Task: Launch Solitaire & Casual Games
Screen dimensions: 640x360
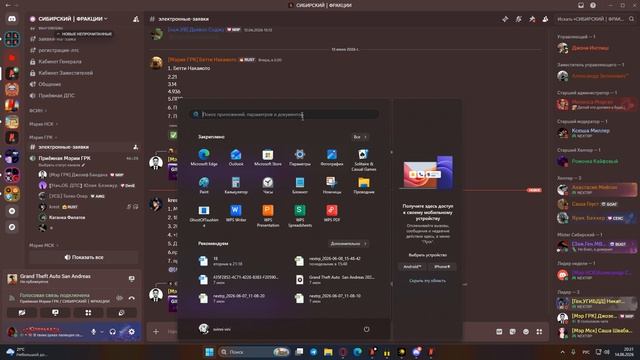Action: [x=363, y=159]
